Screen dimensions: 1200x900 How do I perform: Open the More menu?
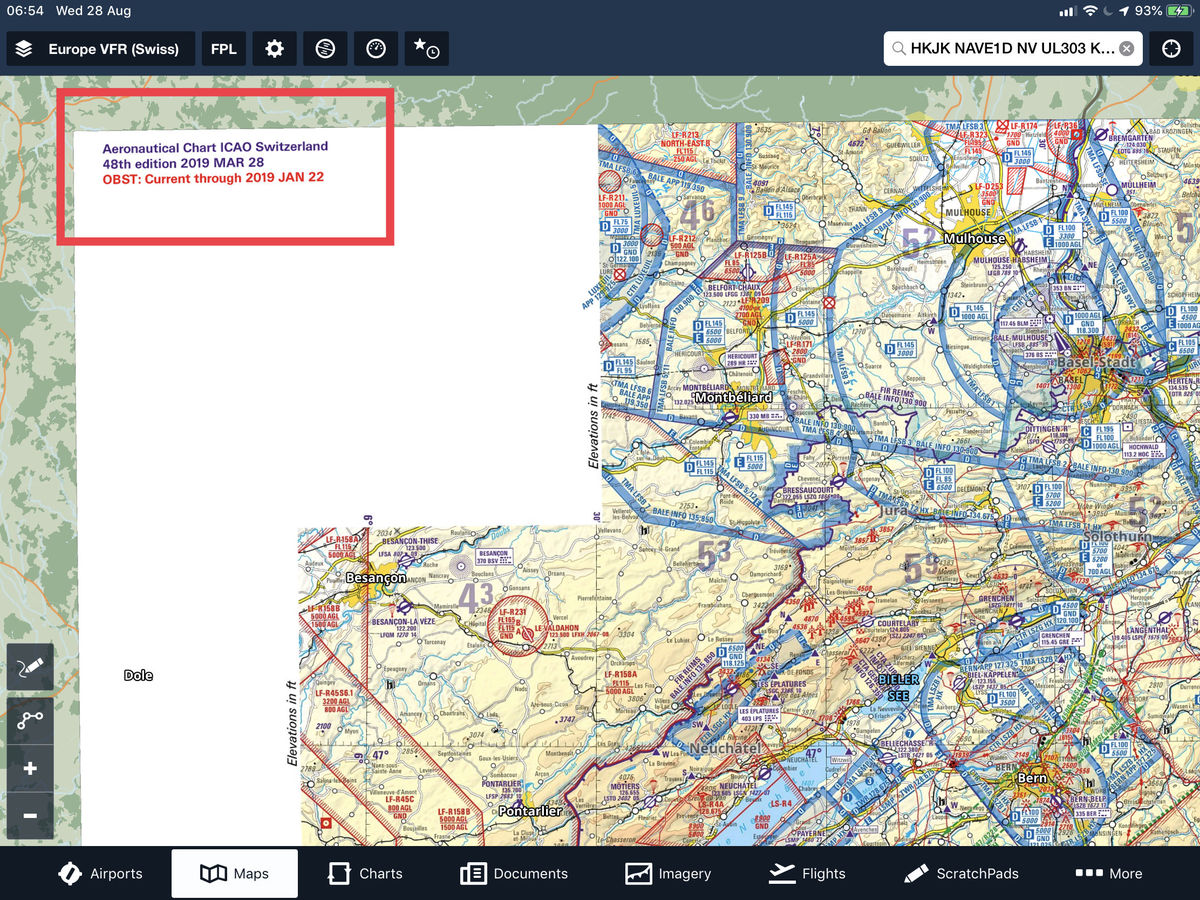[1108, 873]
